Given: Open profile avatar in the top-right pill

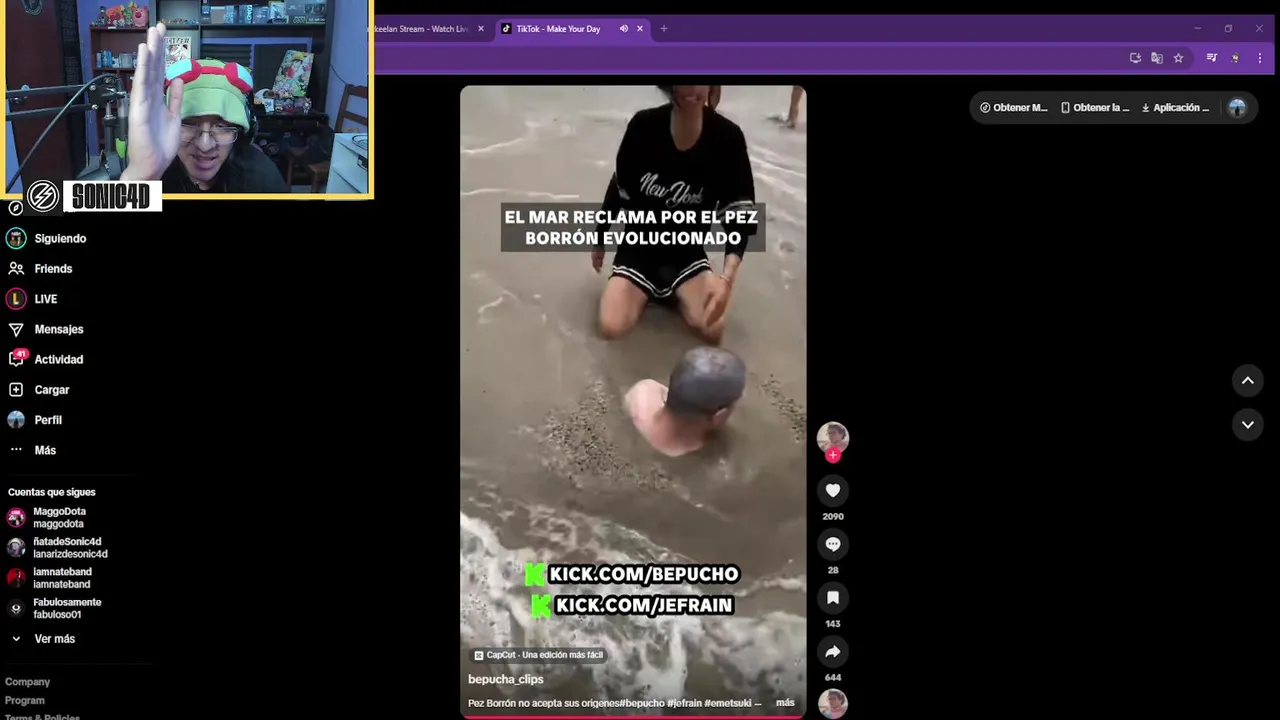Looking at the screenshot, I should (1237, 108).
